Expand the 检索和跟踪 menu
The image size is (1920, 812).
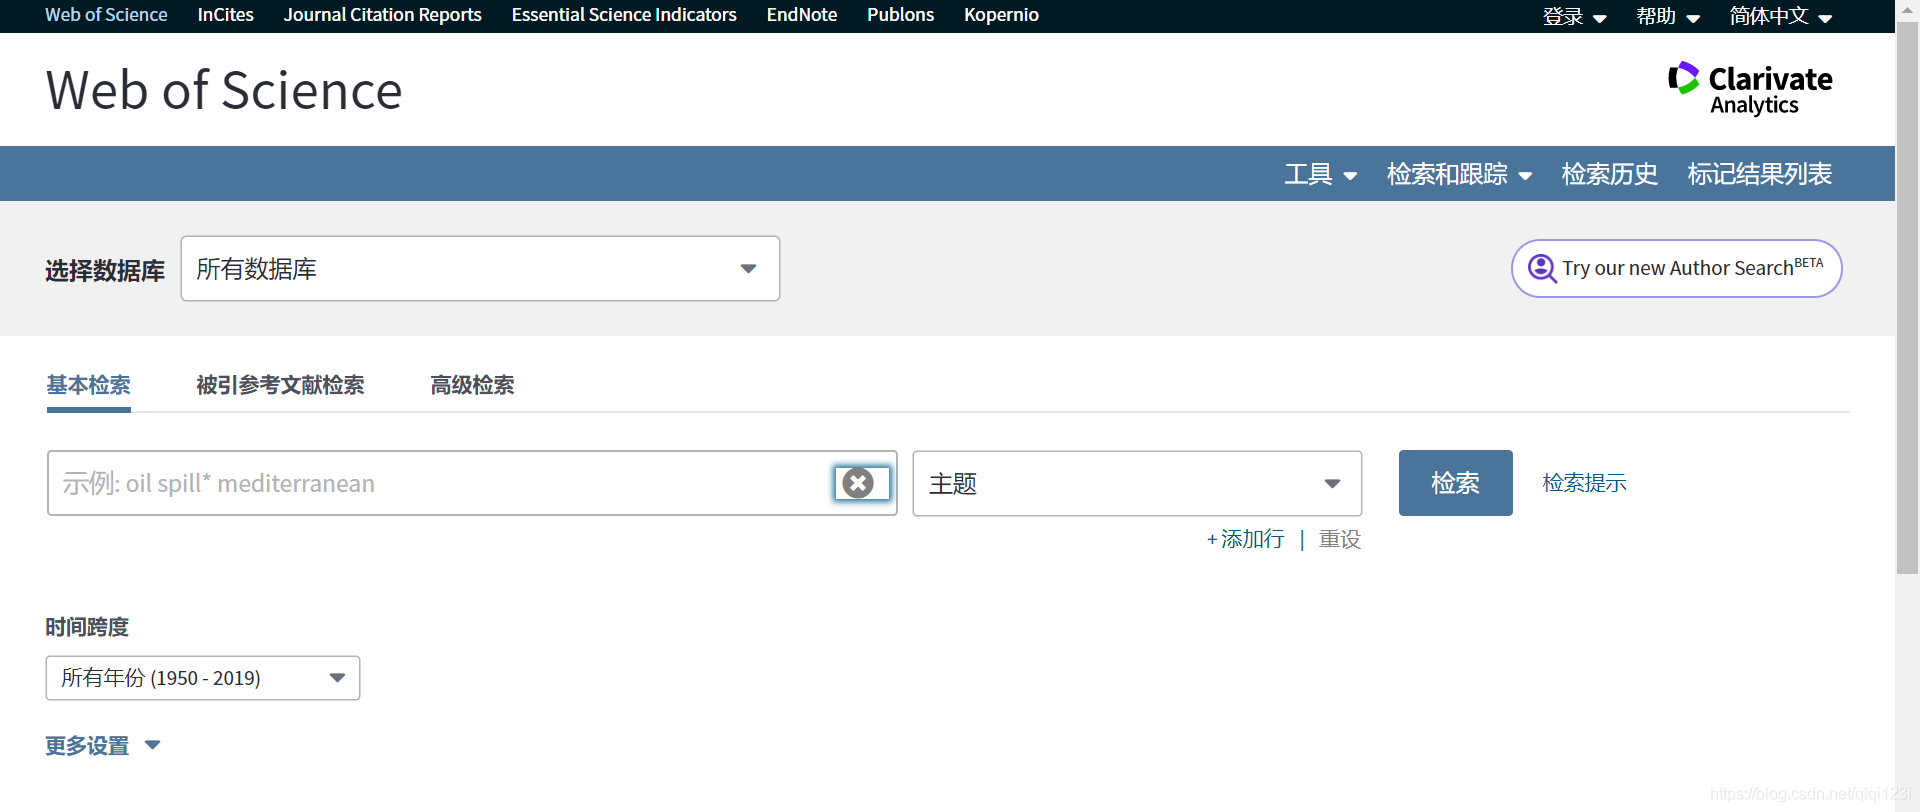click(x=1459, y=174)
